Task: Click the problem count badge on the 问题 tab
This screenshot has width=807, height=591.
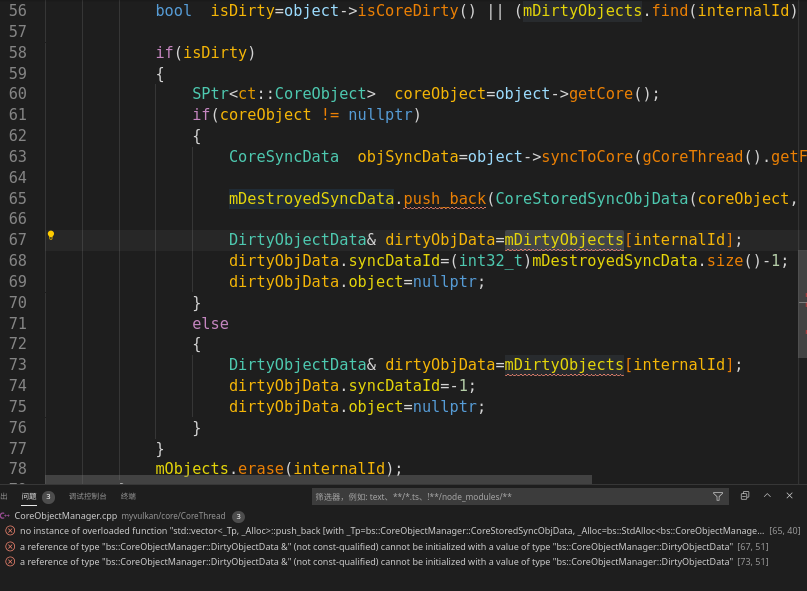Action: [48, 497]
